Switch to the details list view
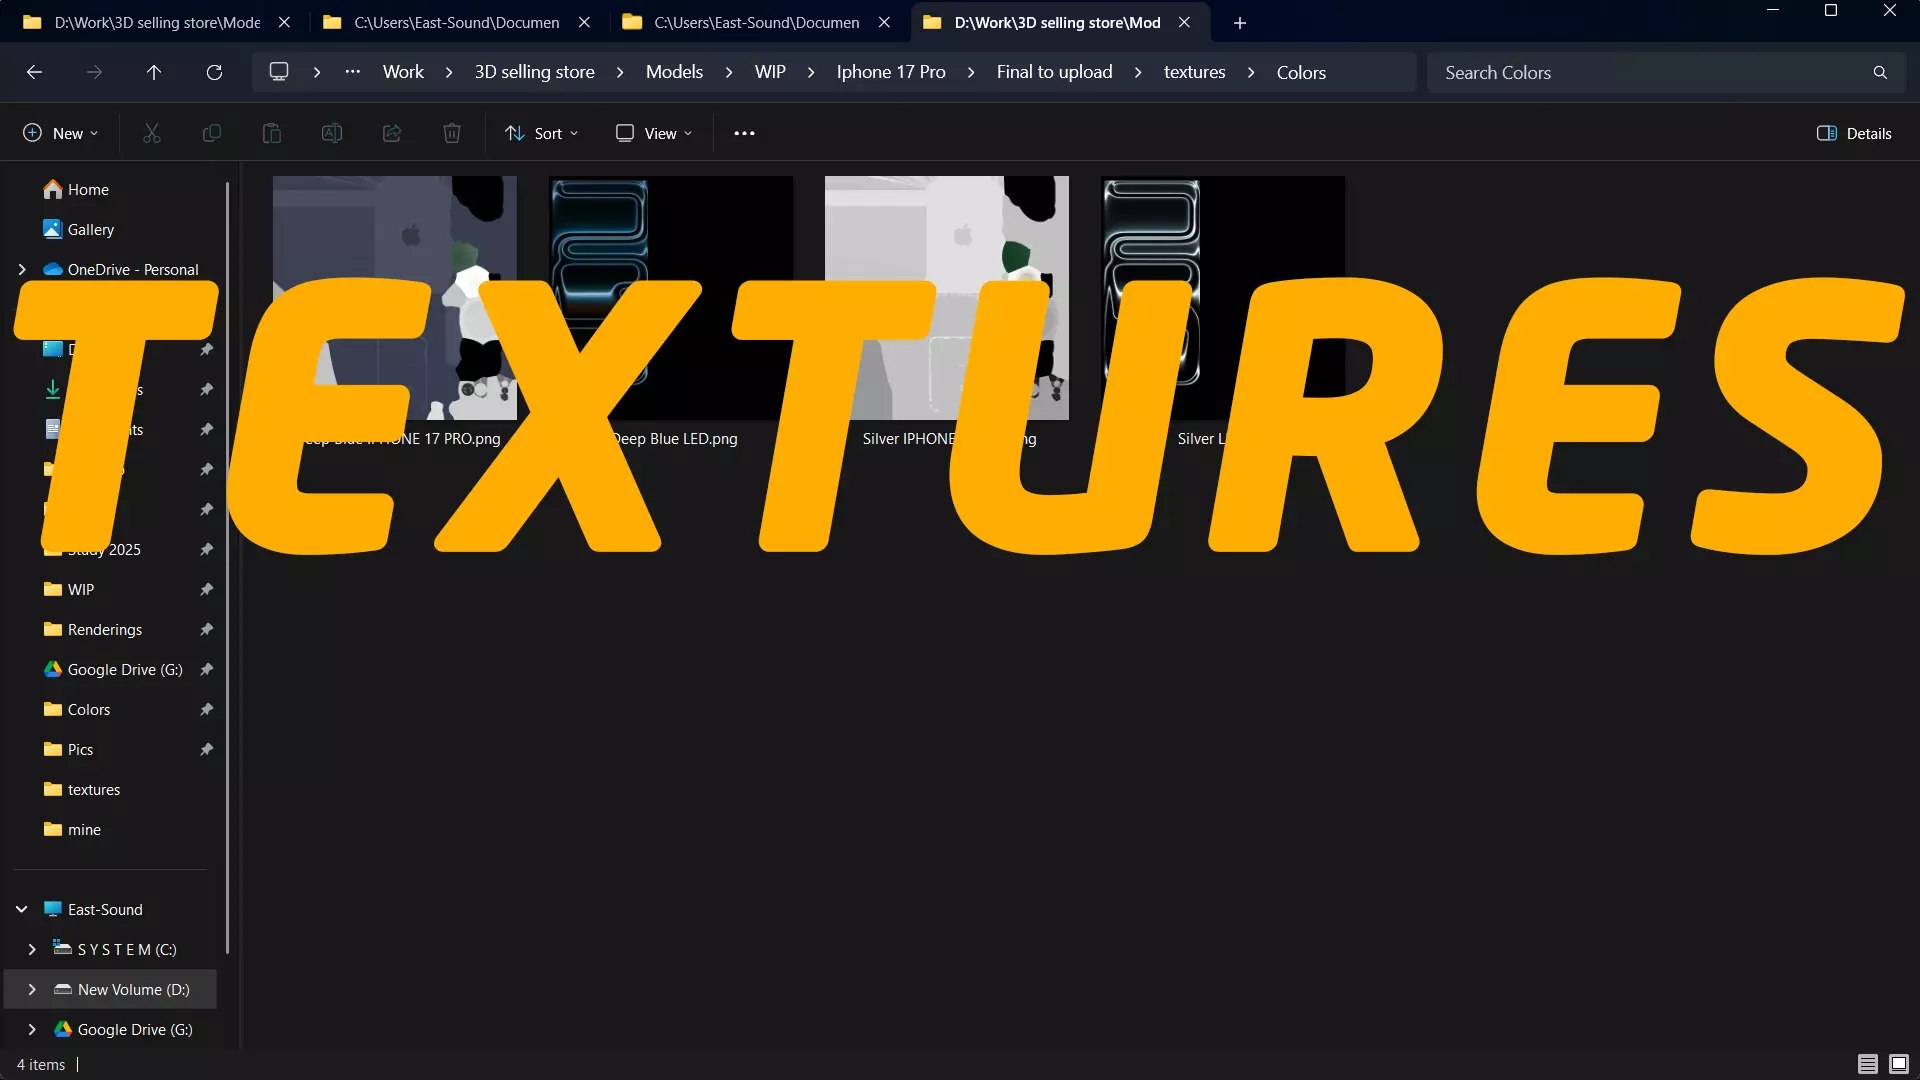 coord(1867,1064)
